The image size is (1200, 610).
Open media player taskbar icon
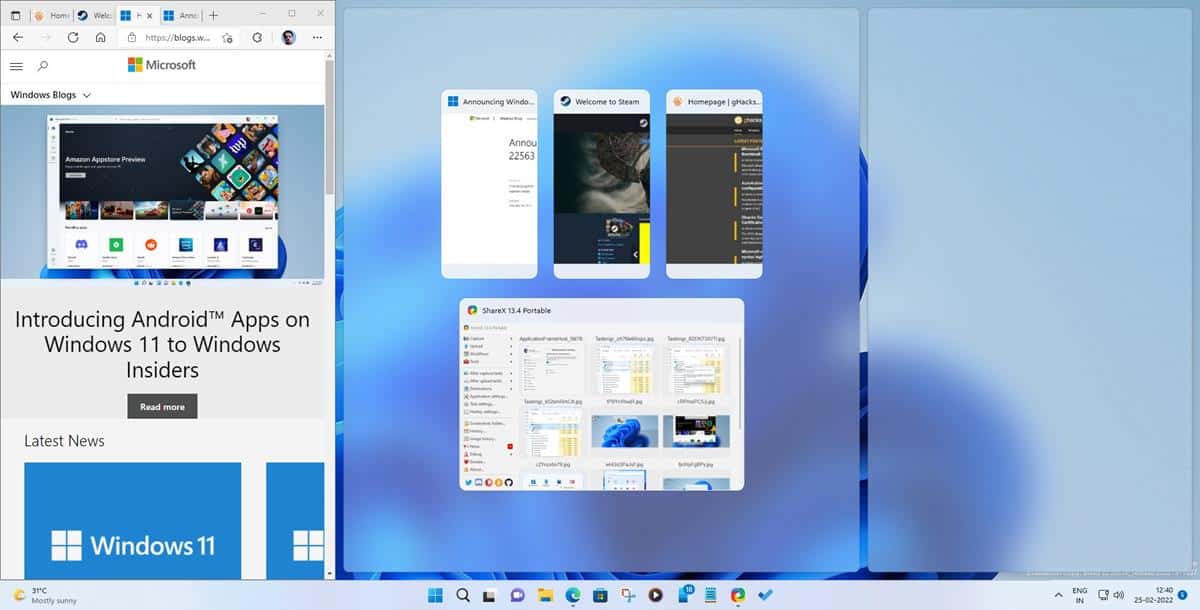click(x=656, y=595)
